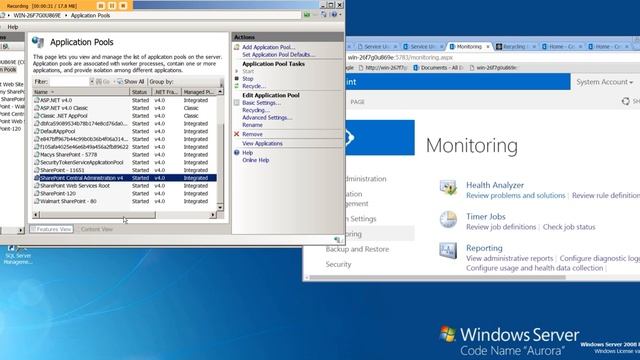Open Advanced Settings of application pool

pyautogui.click(x=267, y=117)
